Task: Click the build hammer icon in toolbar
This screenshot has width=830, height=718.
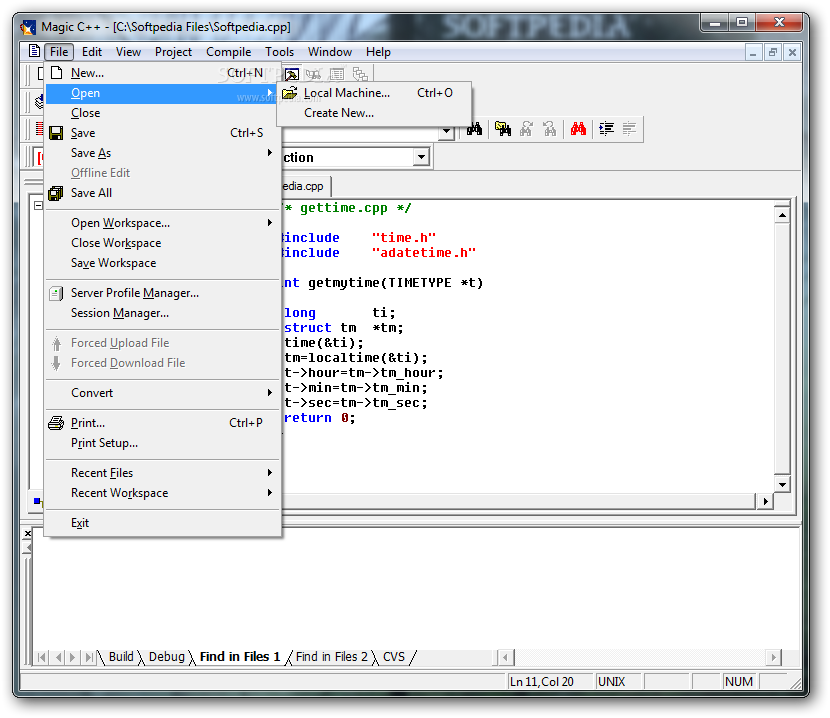Action: pos(292,74)
